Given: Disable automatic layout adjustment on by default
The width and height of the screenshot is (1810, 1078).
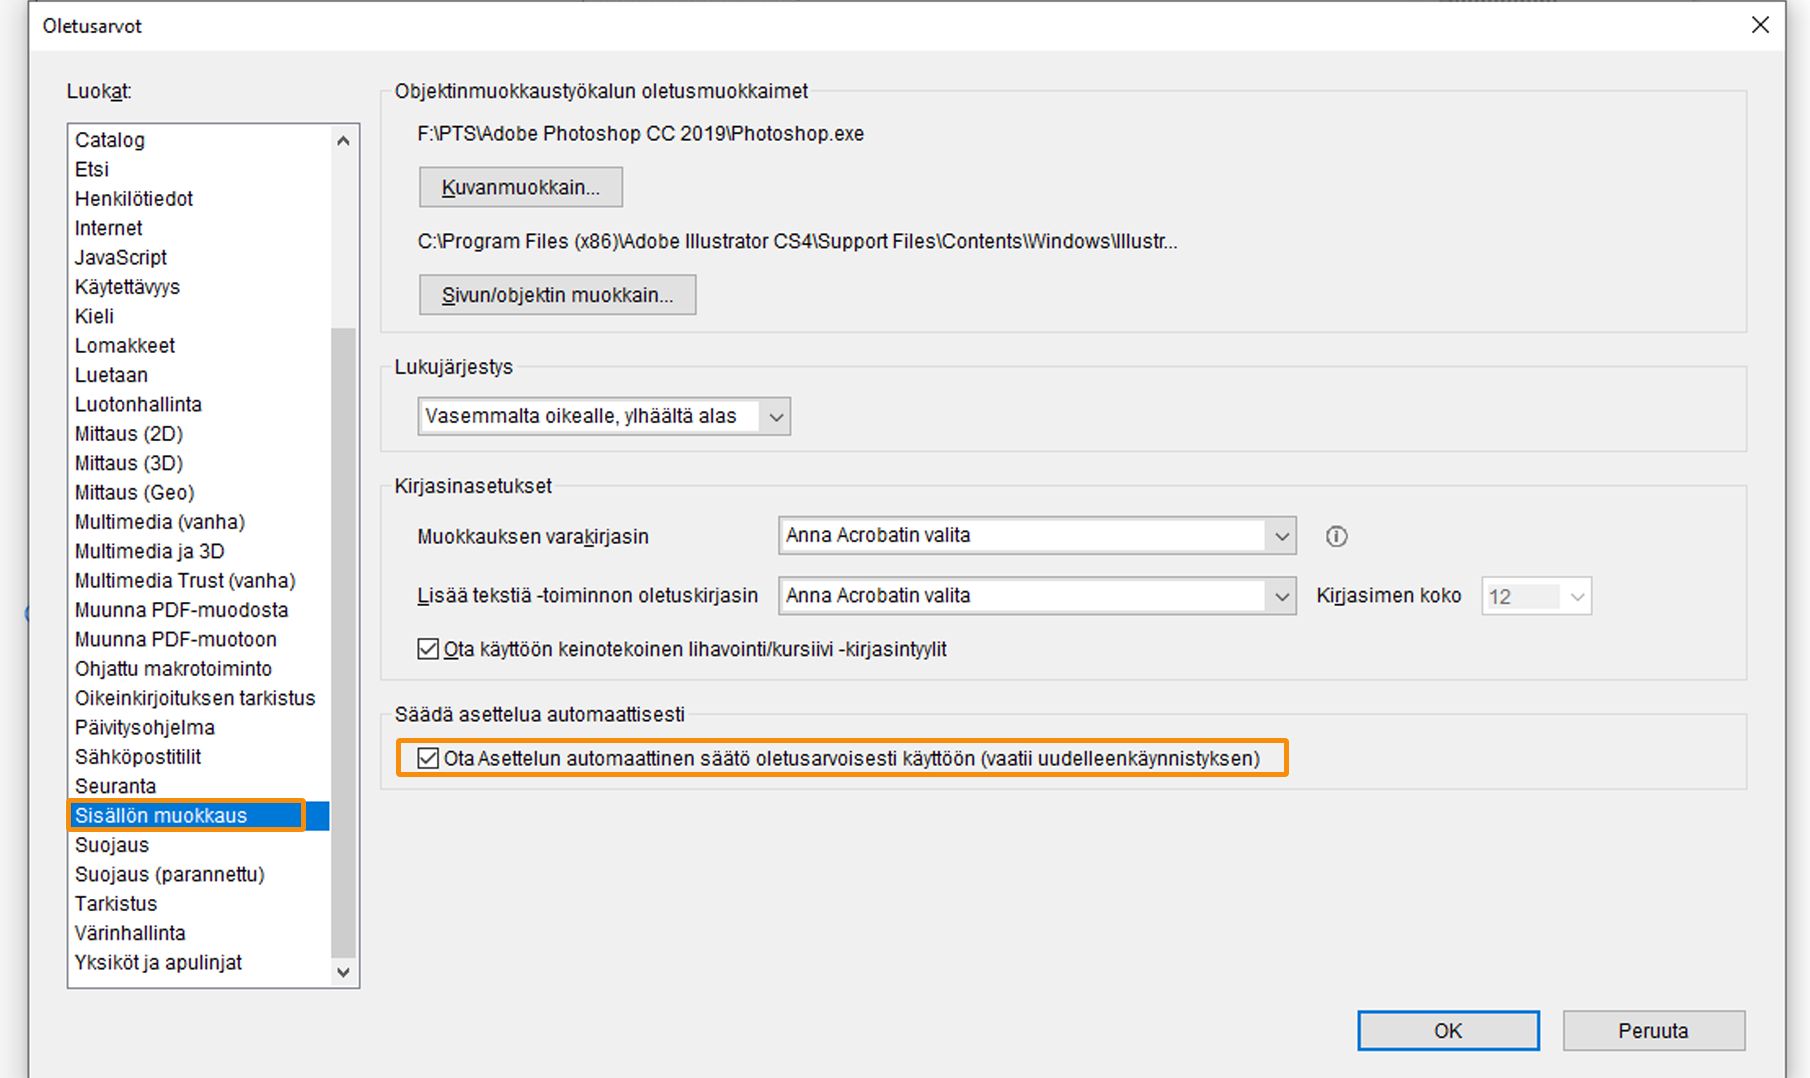Looking at the screenshot, I should click(428, 758).
